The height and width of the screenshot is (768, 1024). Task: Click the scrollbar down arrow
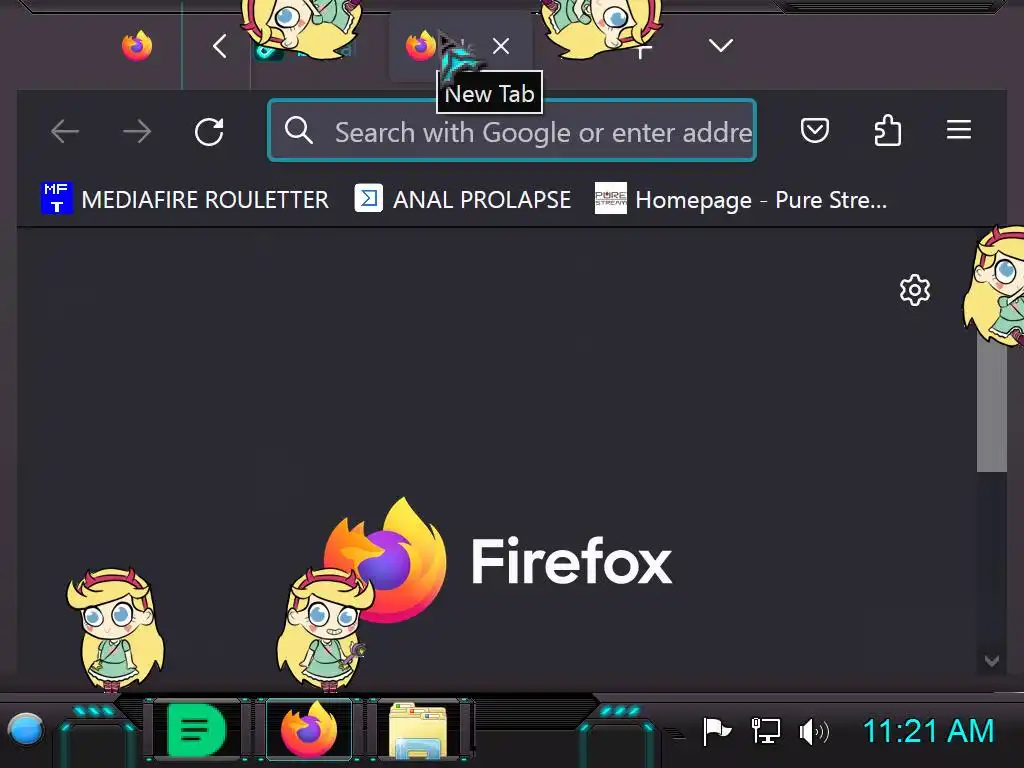point(991,661)
